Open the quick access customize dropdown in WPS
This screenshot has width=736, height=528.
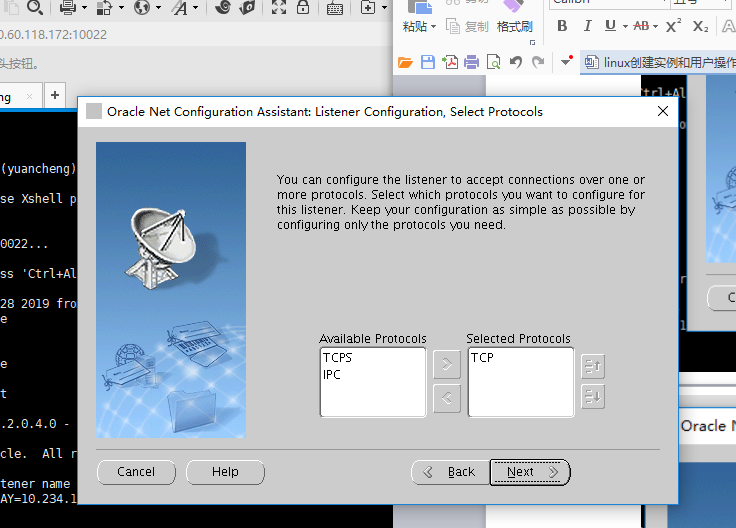coord(566,61)
